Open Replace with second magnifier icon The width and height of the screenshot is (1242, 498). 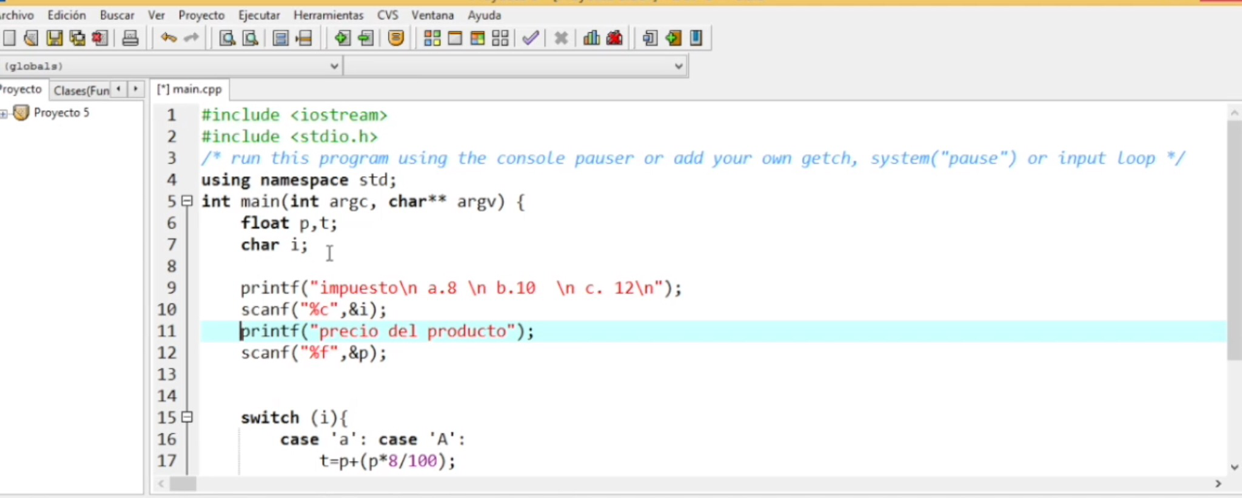point(250,38)
